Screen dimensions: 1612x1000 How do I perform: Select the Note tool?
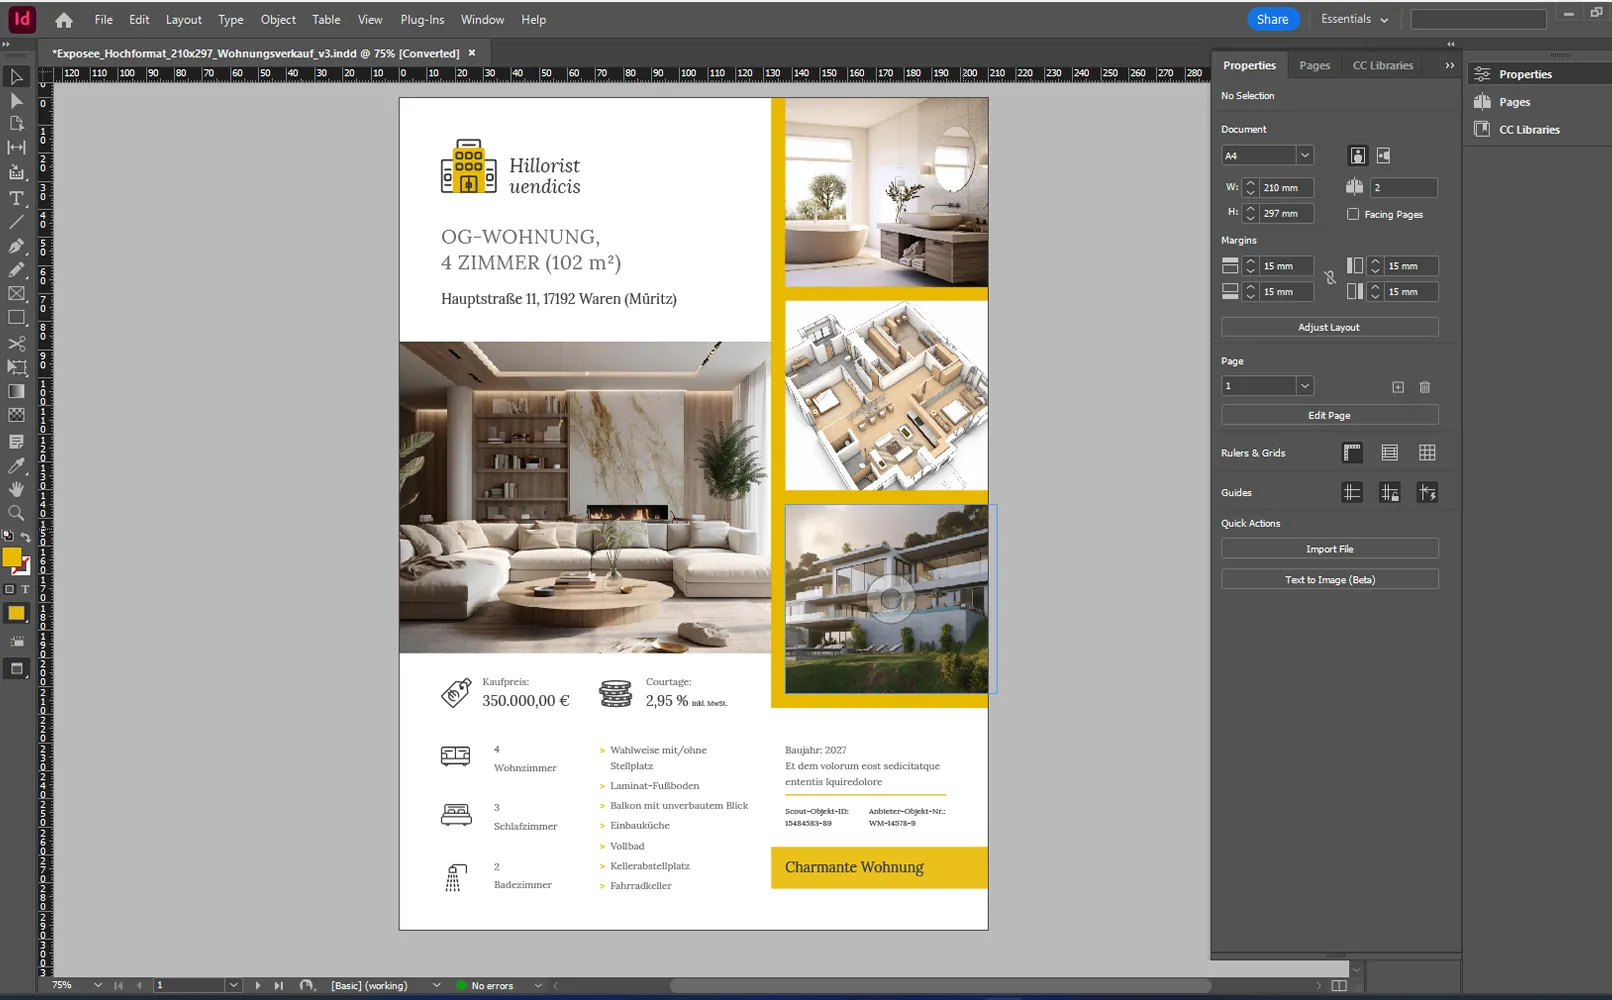point(16,441)
